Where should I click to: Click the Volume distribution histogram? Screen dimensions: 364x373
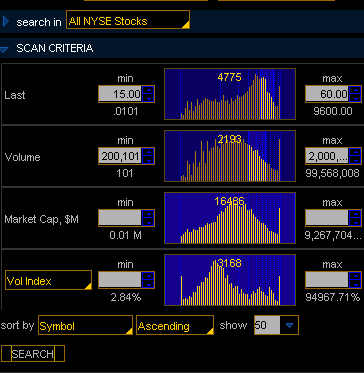[230, 156]
